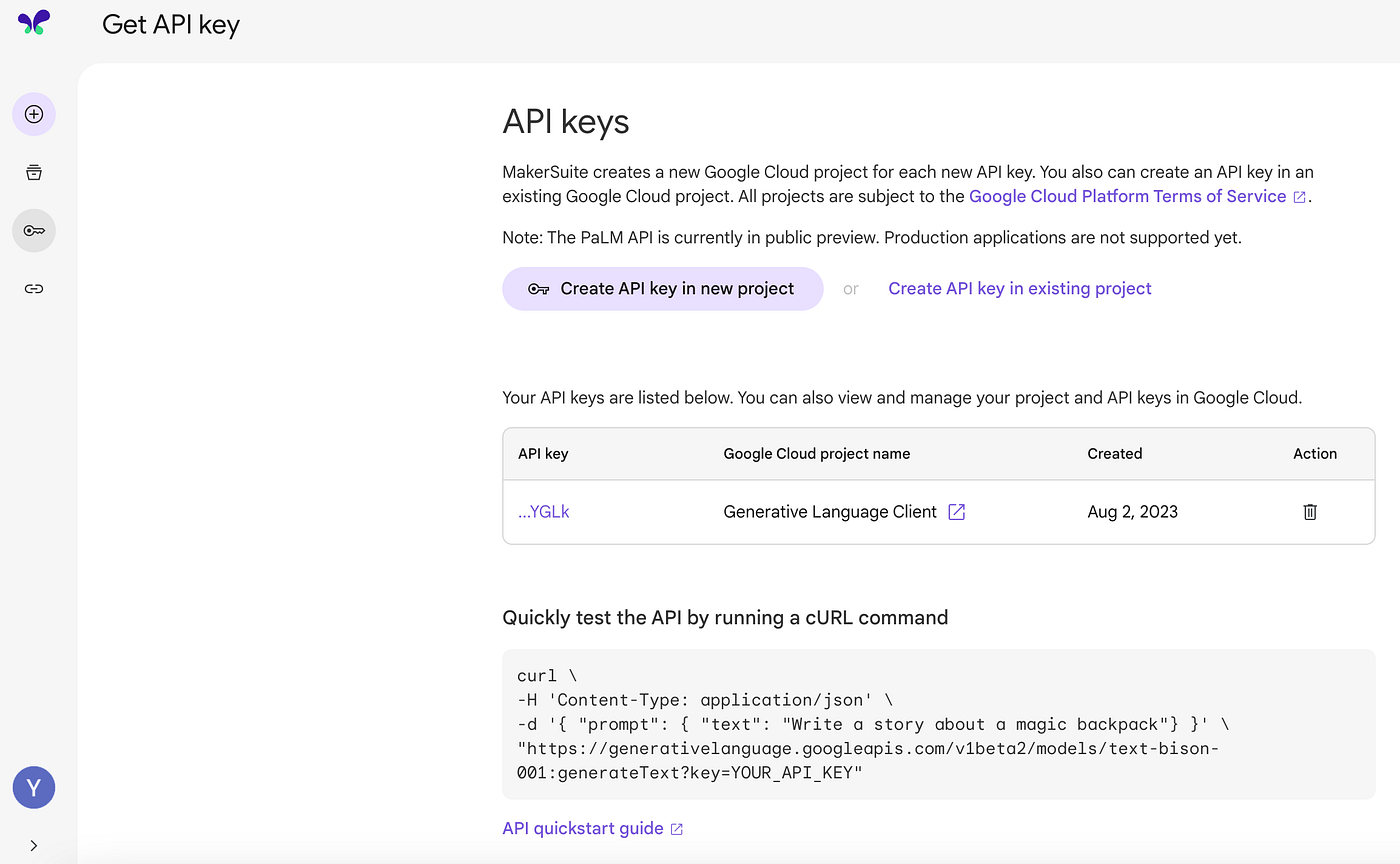Open the create new plus icon in sidebar
The height and width of the screenshot is (864, 1400).
coord(34,114)
